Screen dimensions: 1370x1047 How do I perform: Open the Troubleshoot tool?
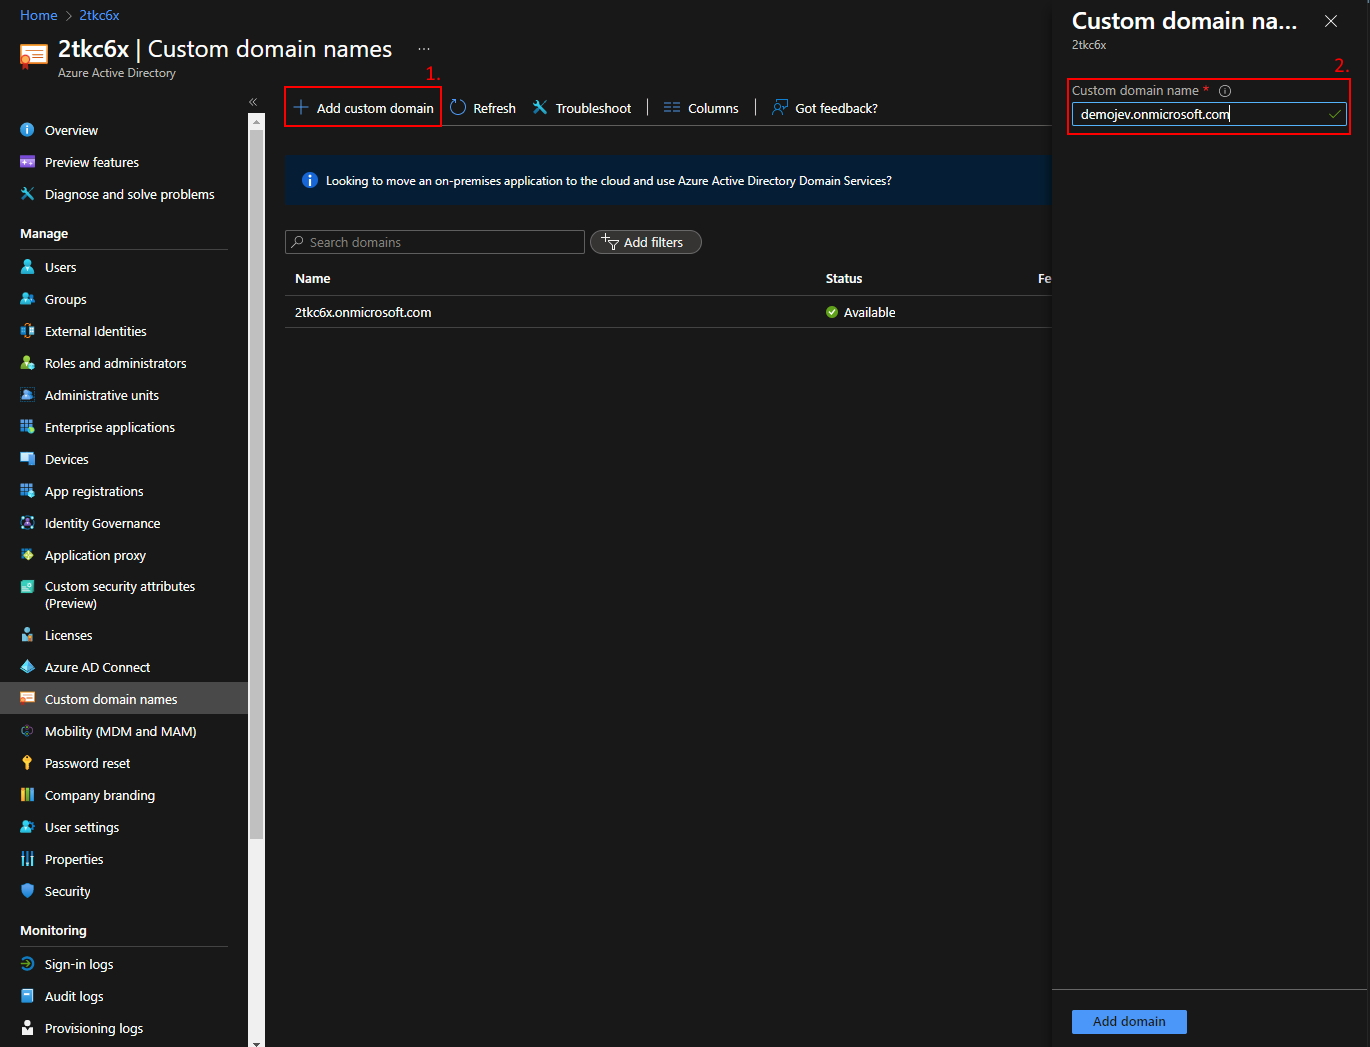pyautogui.click(x=582, y=108)
